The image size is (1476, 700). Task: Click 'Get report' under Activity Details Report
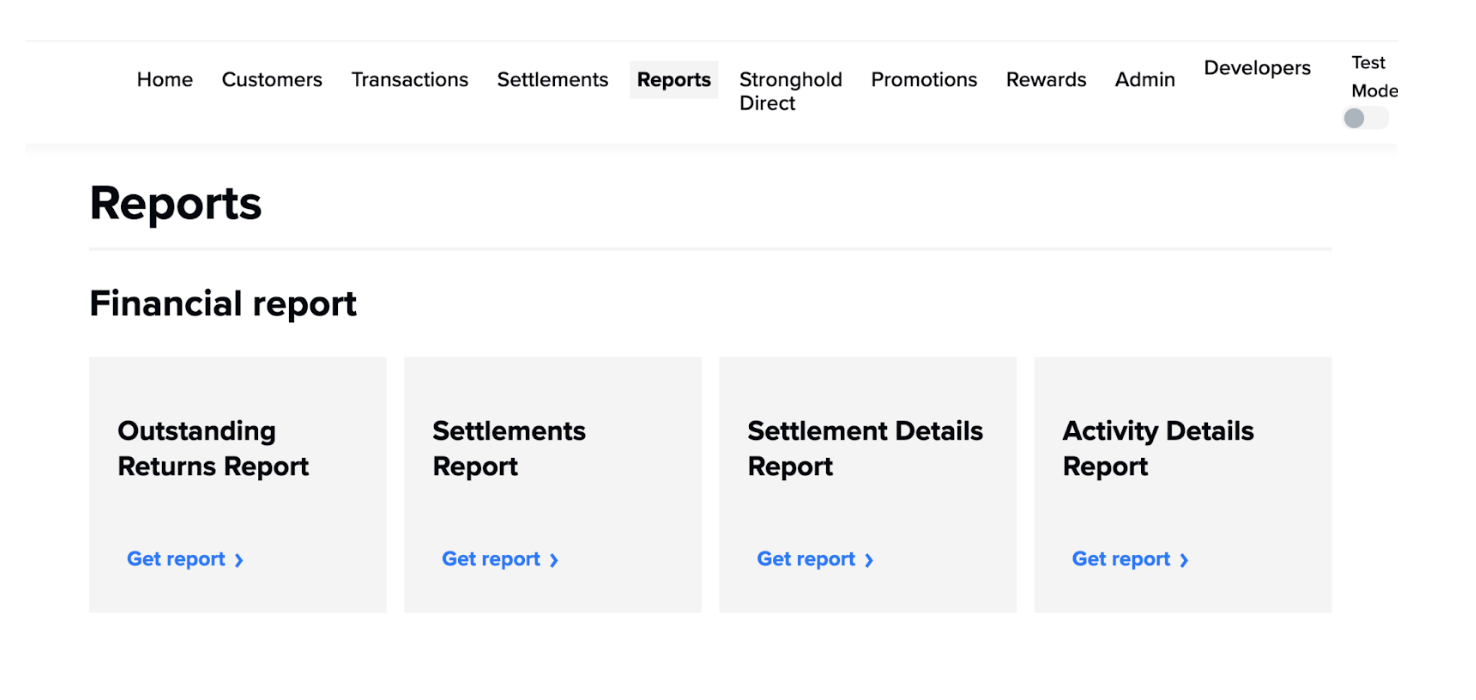(1120, 559)
